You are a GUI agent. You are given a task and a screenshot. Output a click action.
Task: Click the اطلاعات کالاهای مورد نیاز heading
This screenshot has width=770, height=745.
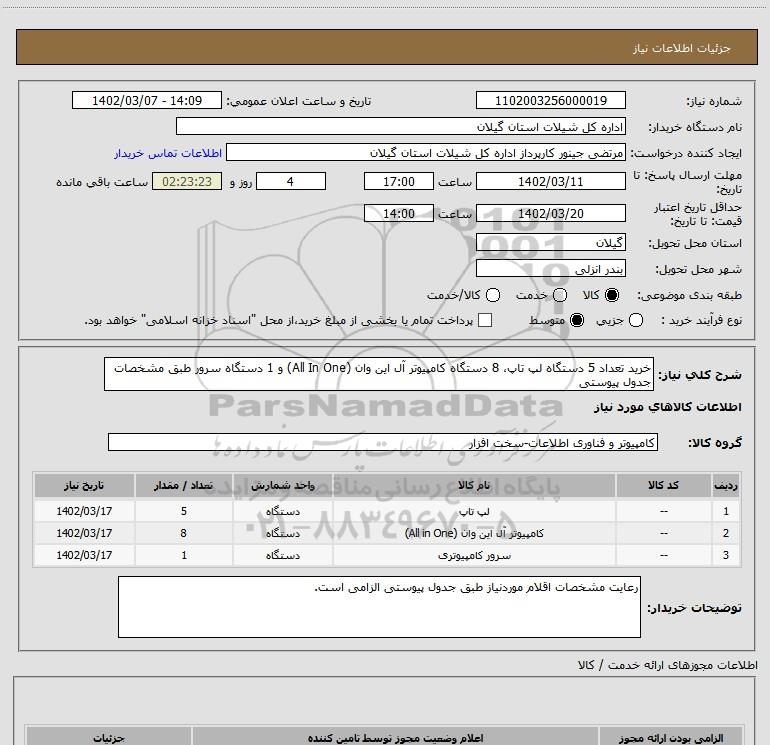(x=667, y=407)
